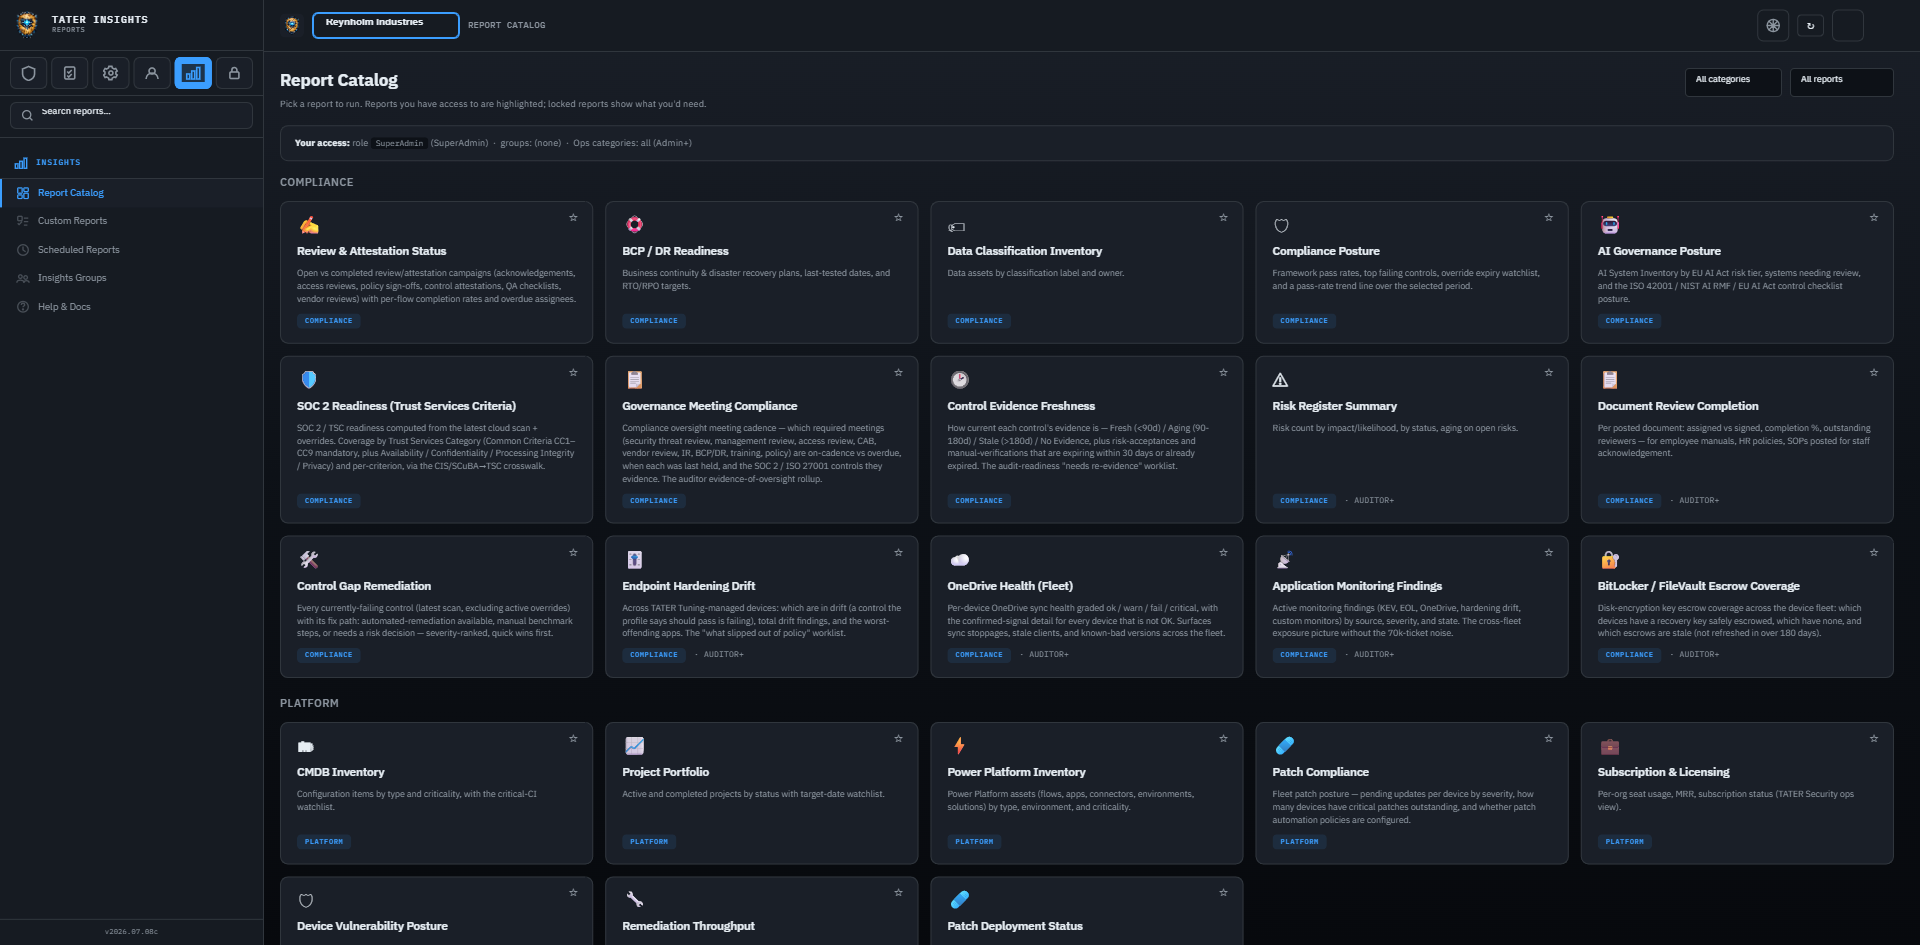Open the Reynholm Industries organization selector
This screenshot has height=945, width=1920.
click(386, 25)
